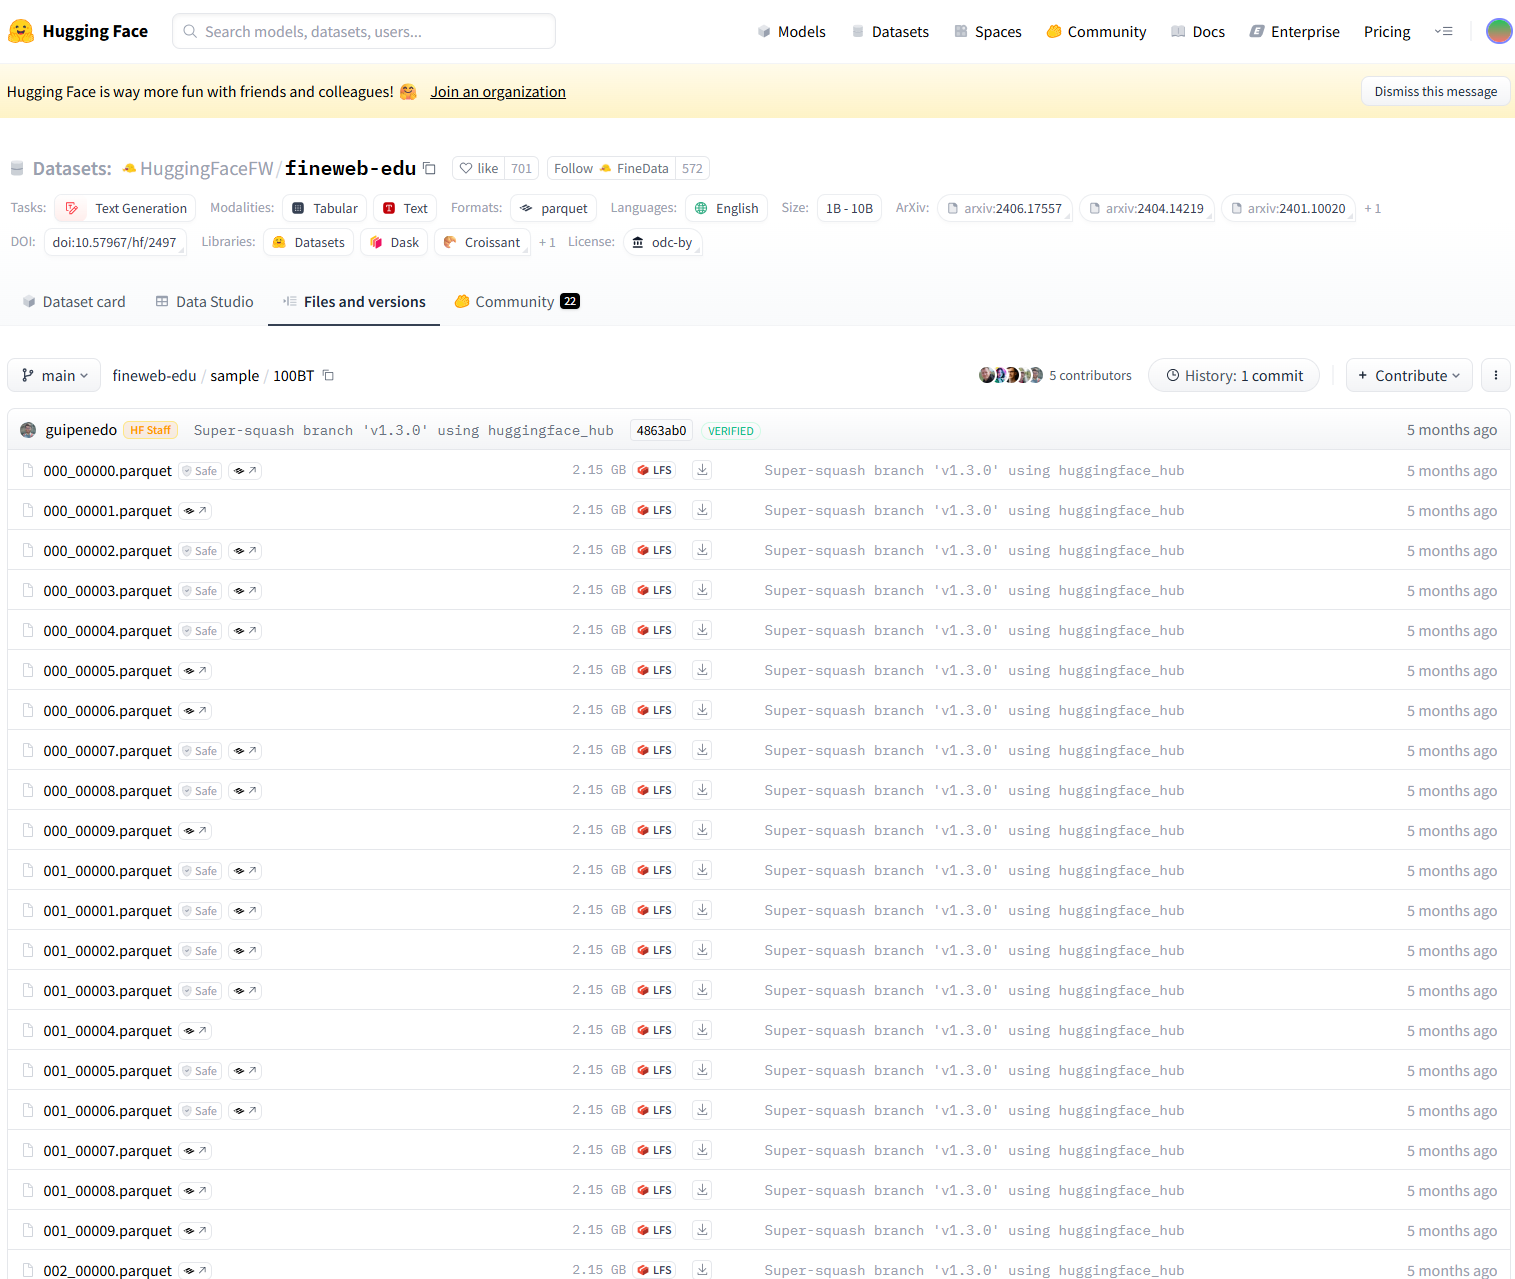1515x1279 pixels.
Task: Open the 000_00006.parquet file
Action: click(108, 711)
